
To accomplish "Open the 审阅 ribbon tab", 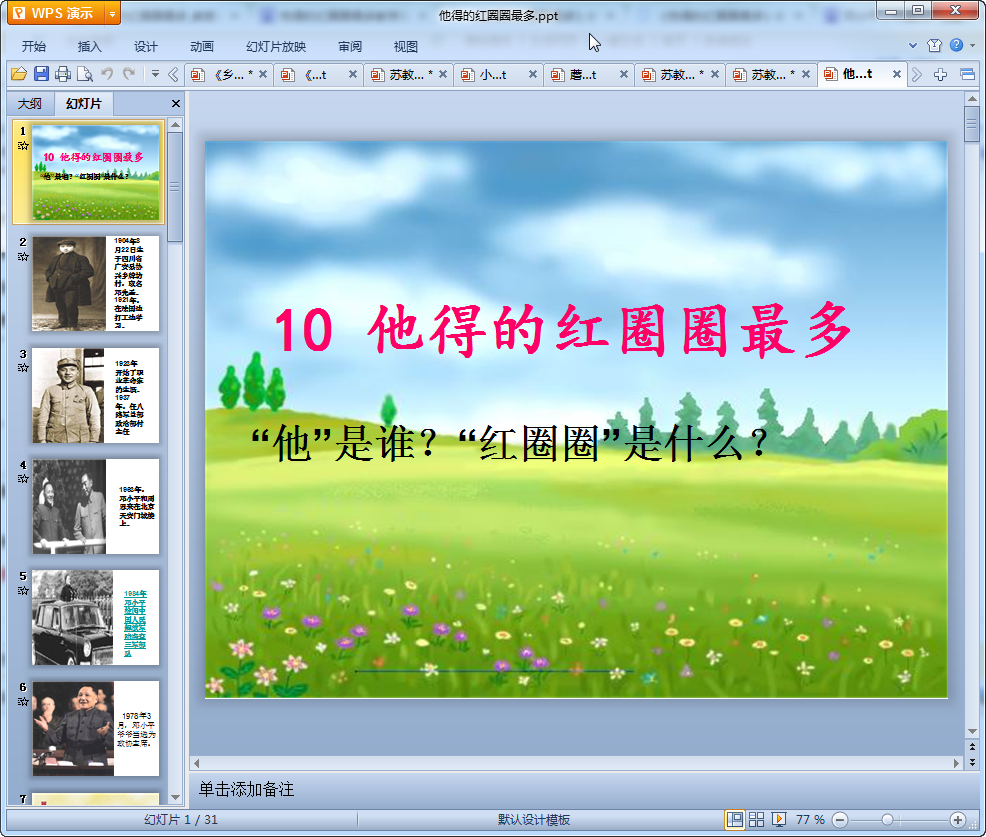I will pyautogui.click(x=350, y=46).
